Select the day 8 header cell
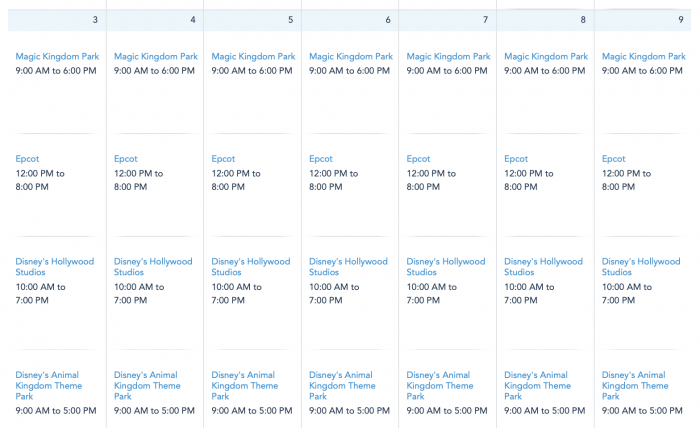The height and width of the screenshot is (428, 700). pyautogui.click(x=545, y=19)
